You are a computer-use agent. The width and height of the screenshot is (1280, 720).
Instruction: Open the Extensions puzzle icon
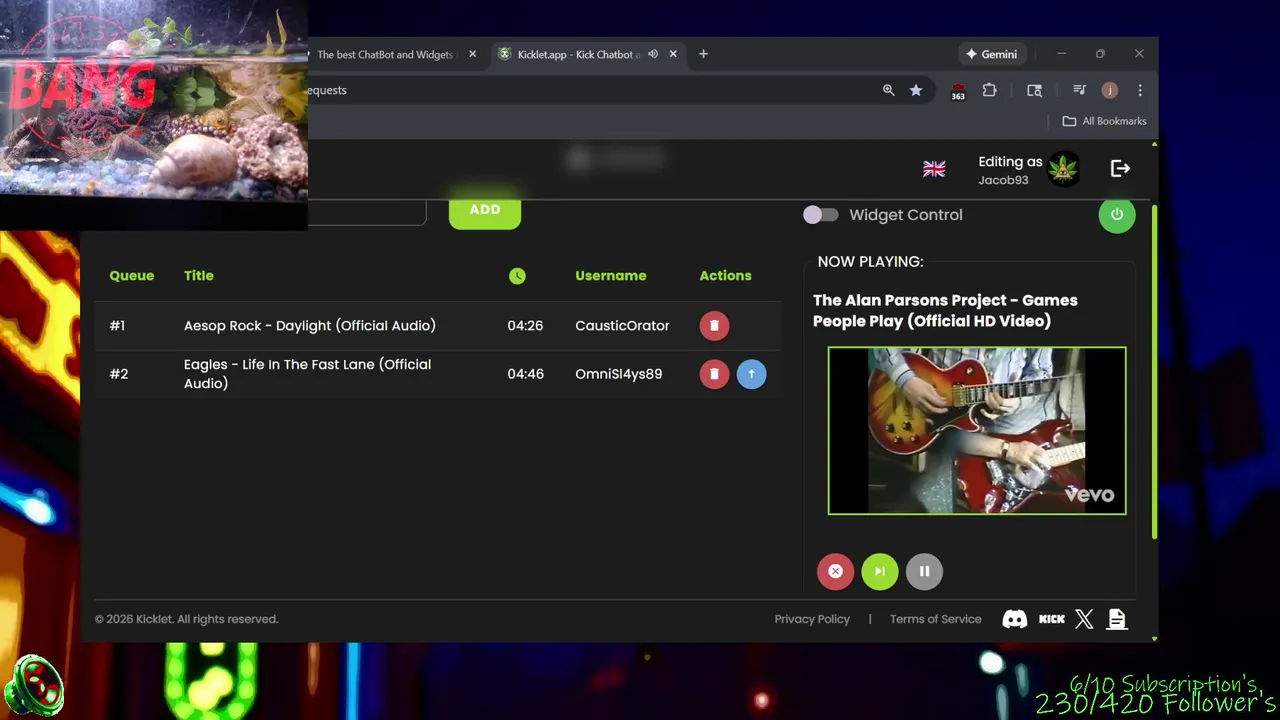coord(989,90)
